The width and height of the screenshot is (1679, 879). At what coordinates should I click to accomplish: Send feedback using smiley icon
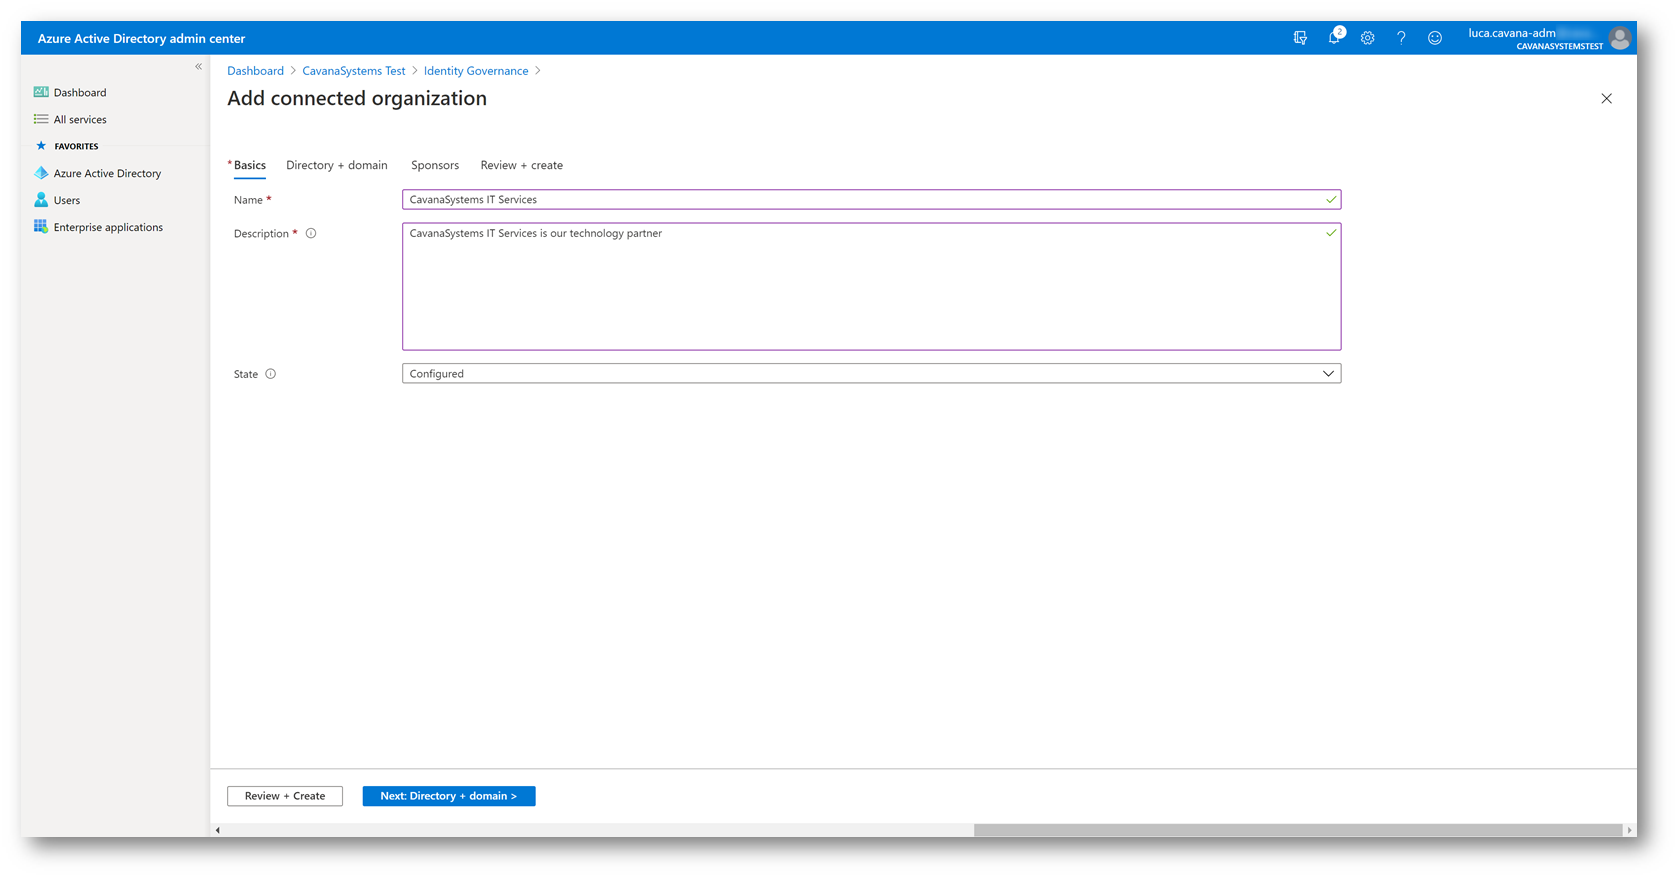point(1435,38)
